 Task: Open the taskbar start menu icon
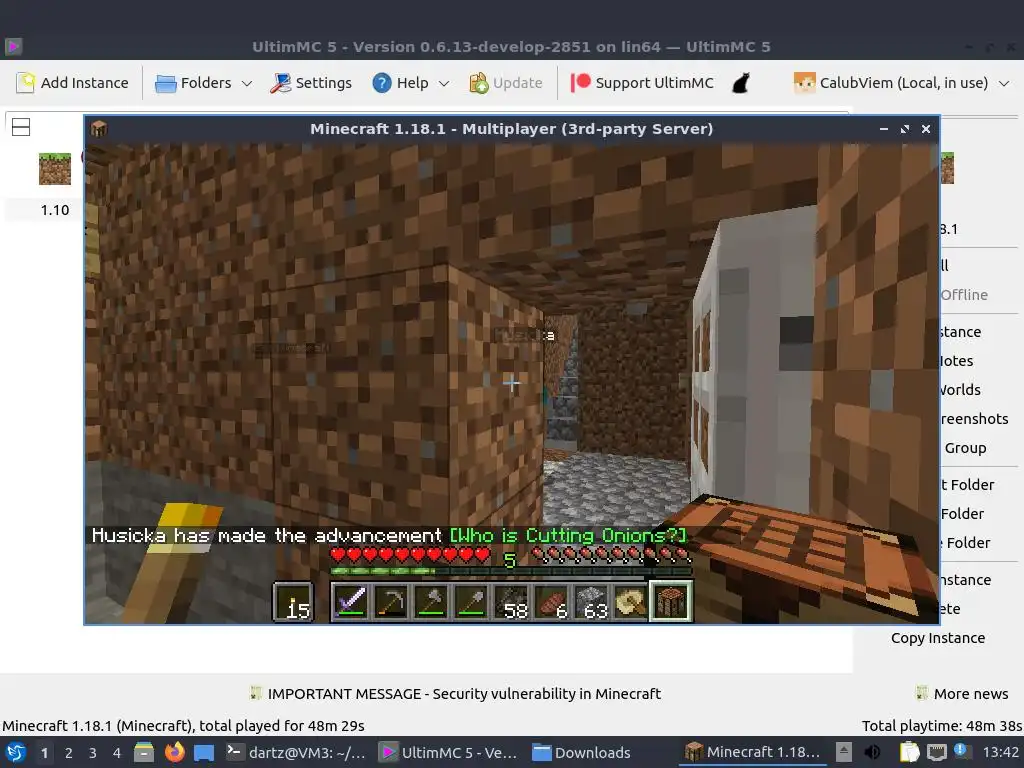click(x=15, y=752)
